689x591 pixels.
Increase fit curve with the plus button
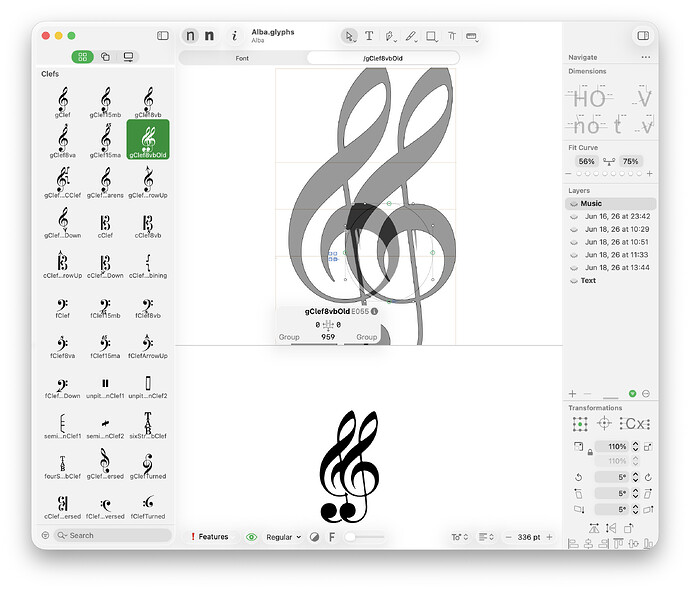pyautogui.click(x=649, y=174)
